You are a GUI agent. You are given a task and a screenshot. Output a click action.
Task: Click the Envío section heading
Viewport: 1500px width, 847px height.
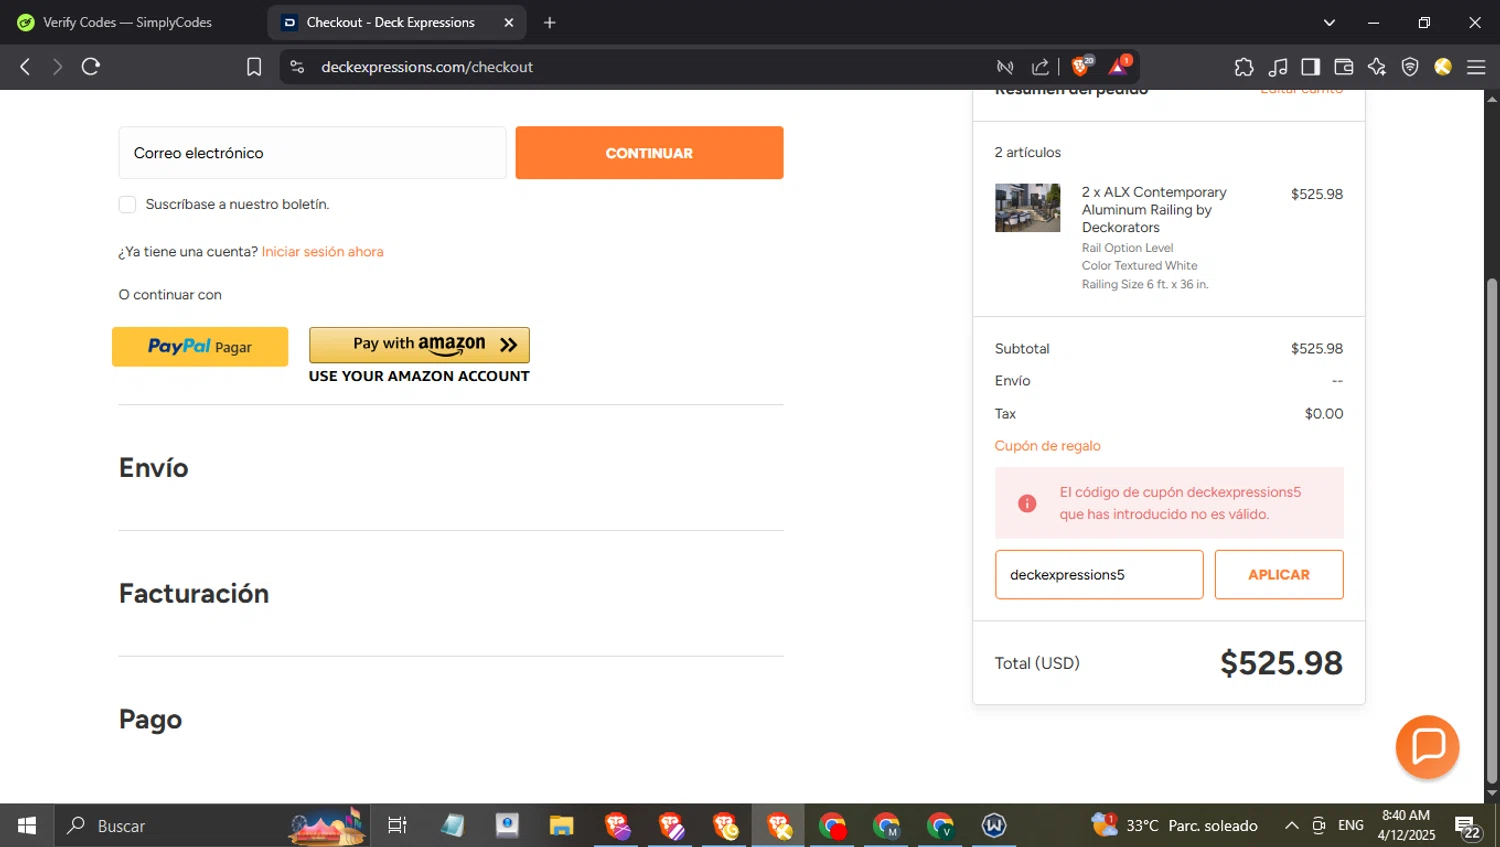pyautogui.click(x=153, y=468)
